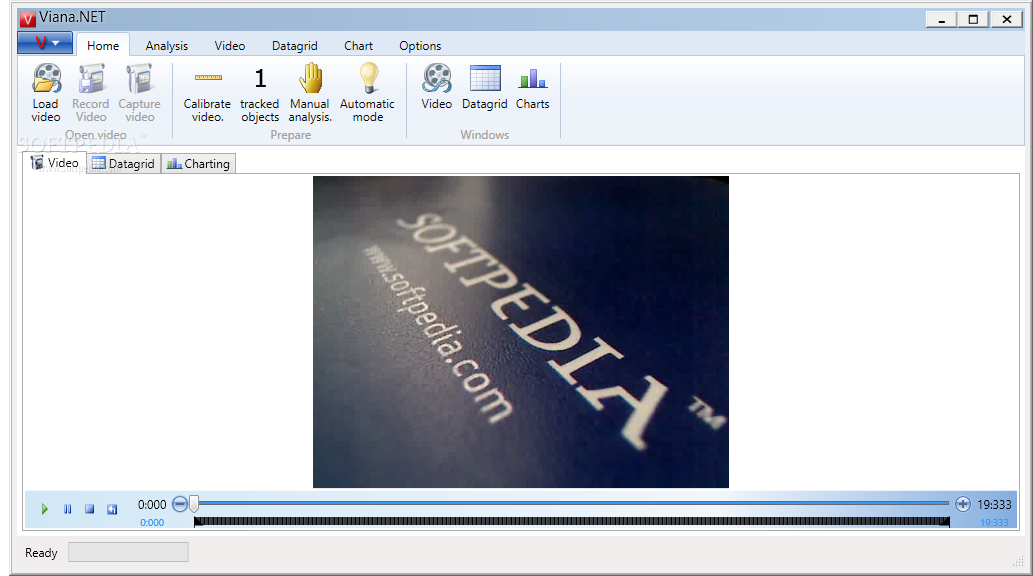Open the Video ribbon tab
The image size is (1033, 576).
tap(230, 45)
